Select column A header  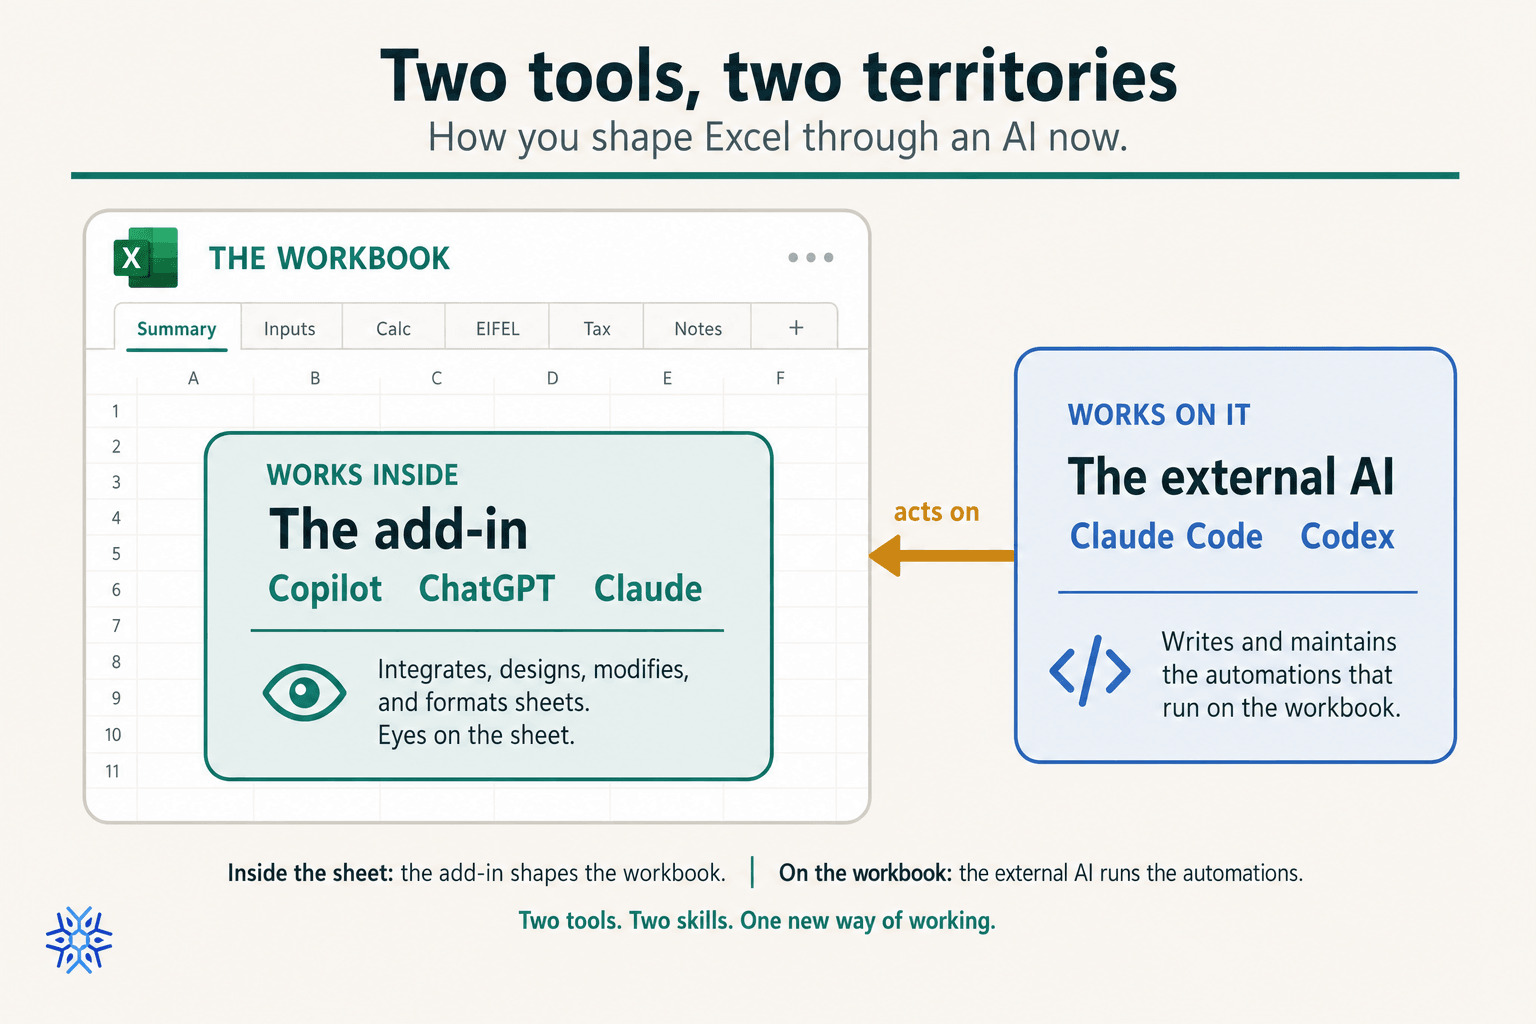pyautogui.click(x=193, y=378)
